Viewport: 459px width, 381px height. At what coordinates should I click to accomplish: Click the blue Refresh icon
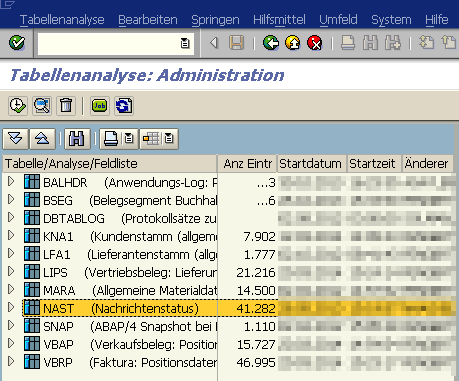click(124, 106)
